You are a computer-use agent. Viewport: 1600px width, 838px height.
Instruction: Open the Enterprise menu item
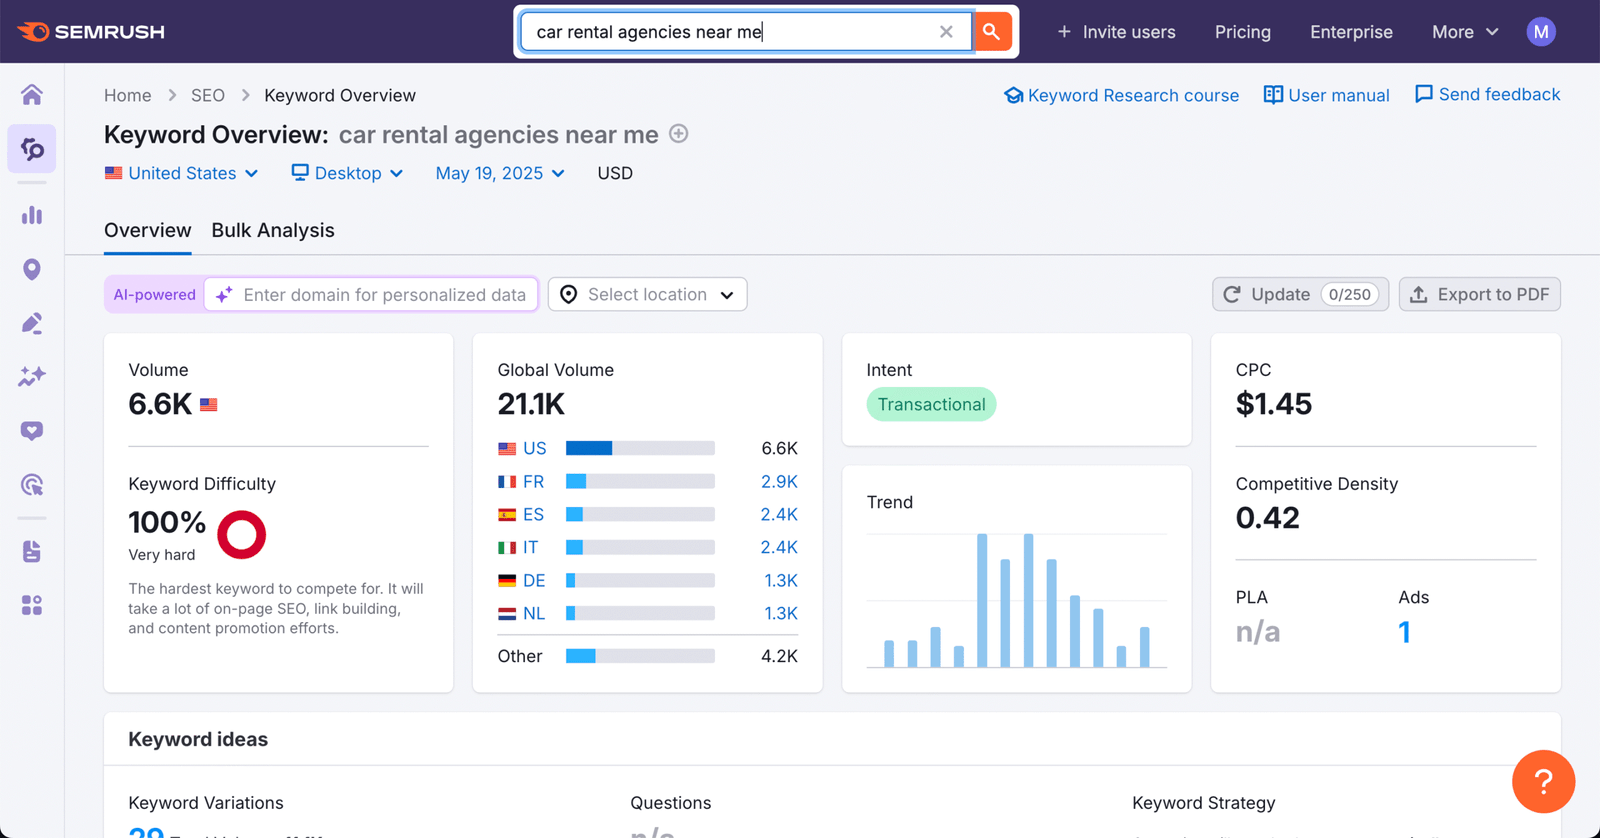pos(1351,32)
